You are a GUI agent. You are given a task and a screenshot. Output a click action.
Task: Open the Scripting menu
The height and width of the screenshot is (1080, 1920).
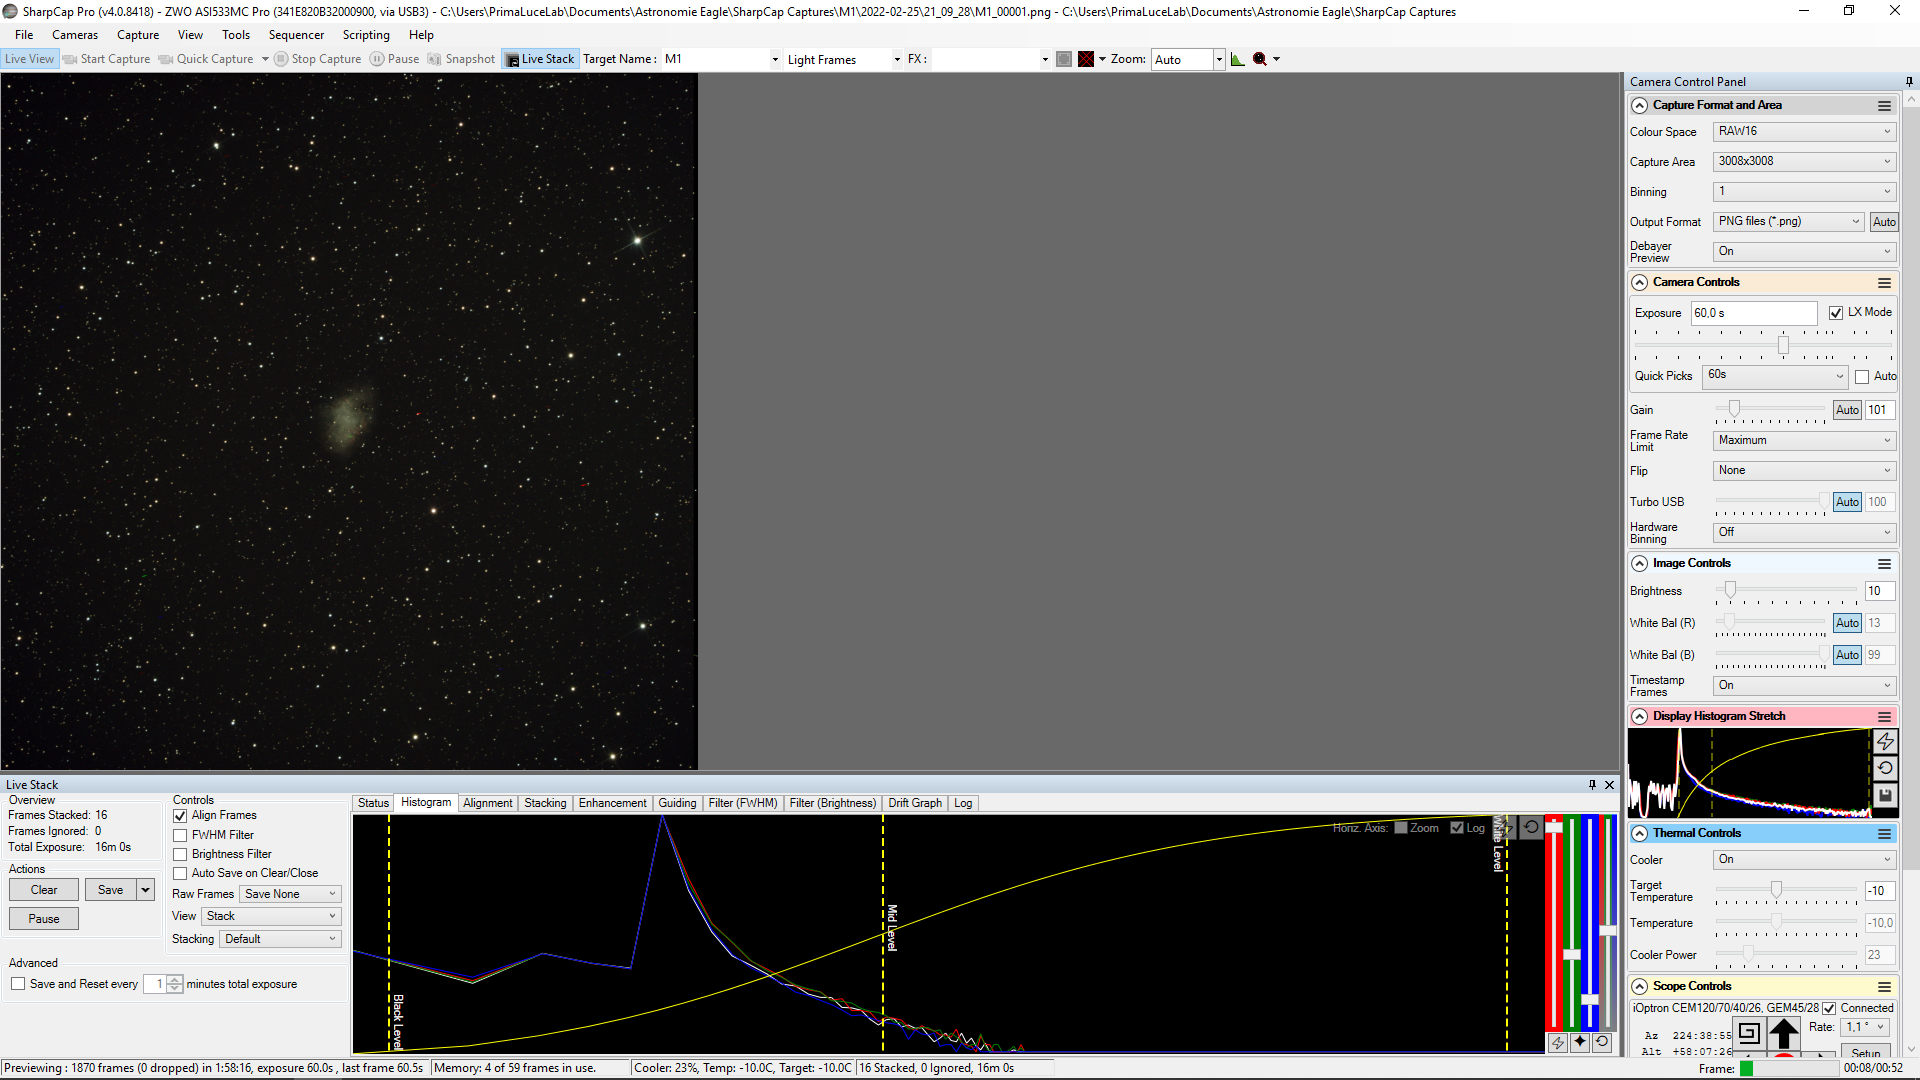coord(366,35)
